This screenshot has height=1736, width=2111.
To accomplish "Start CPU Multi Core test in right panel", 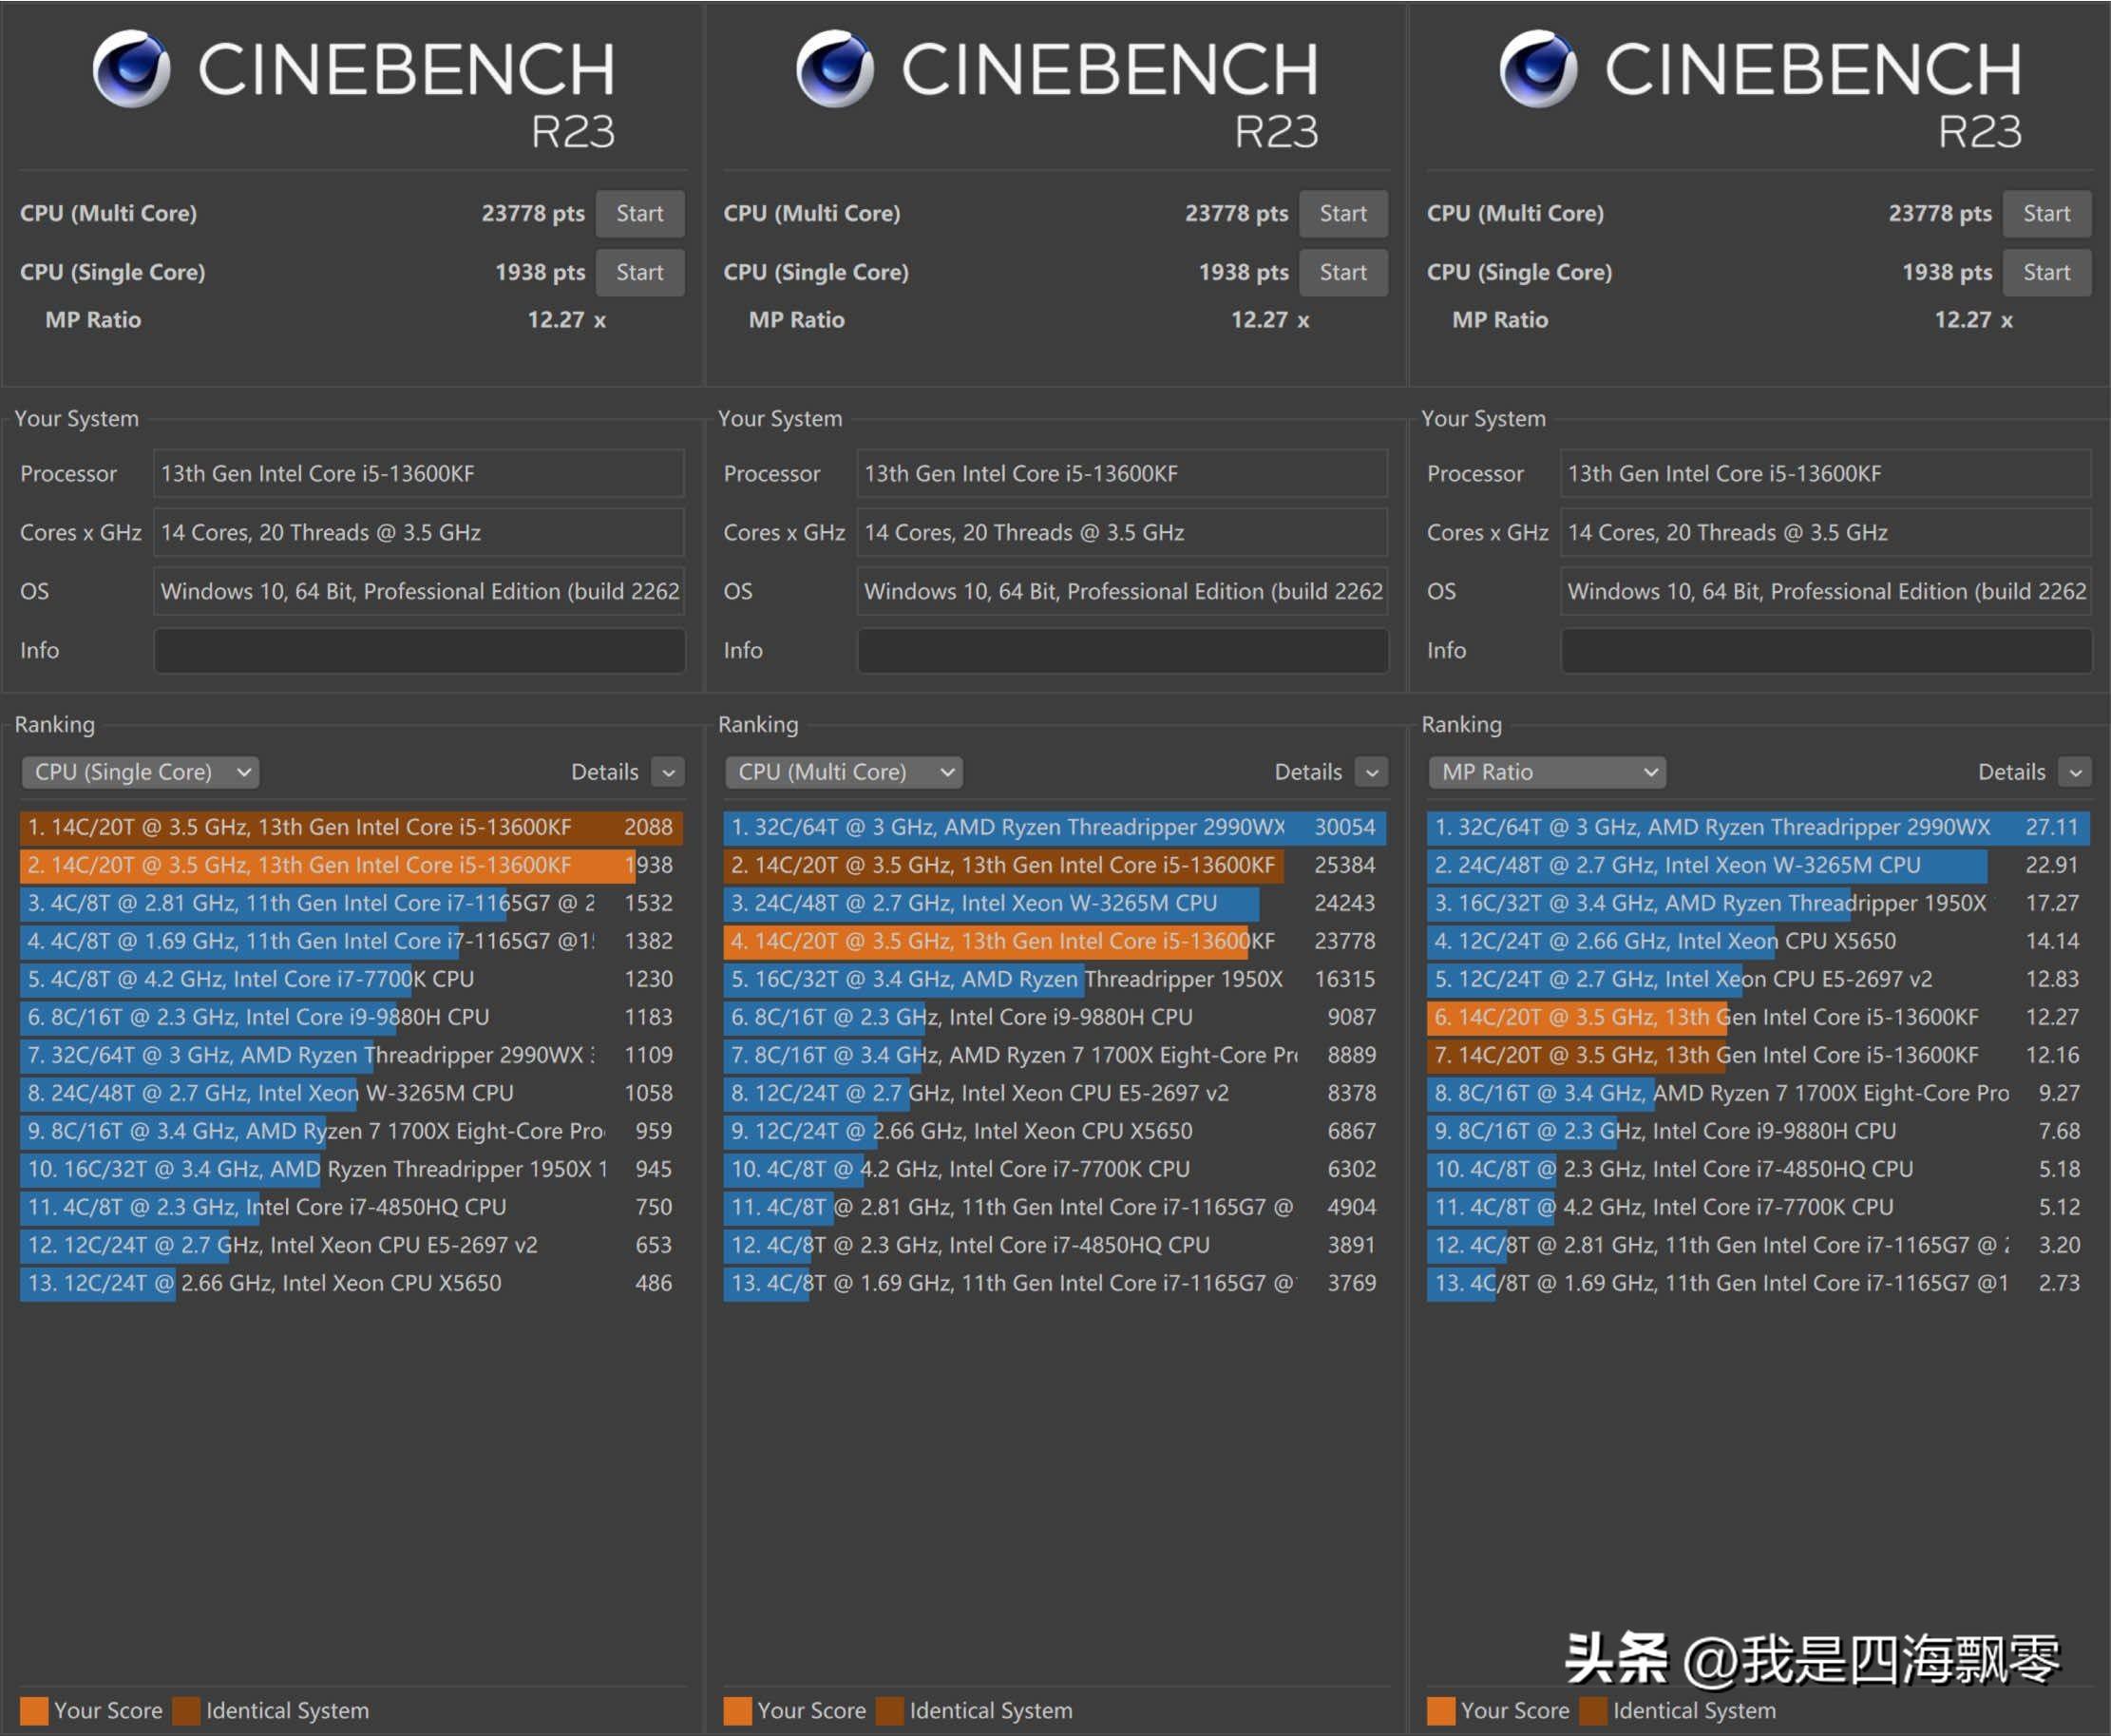I will click(2046, 213).
